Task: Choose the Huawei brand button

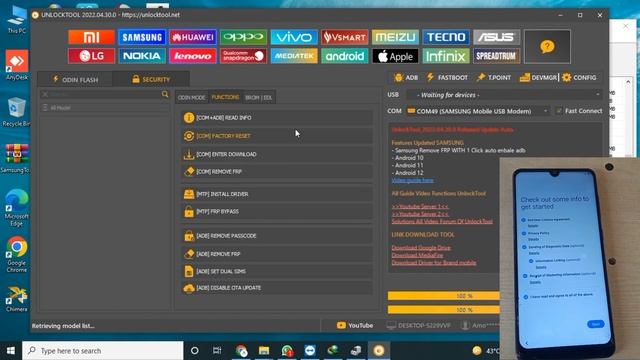Action: [193, 37]
